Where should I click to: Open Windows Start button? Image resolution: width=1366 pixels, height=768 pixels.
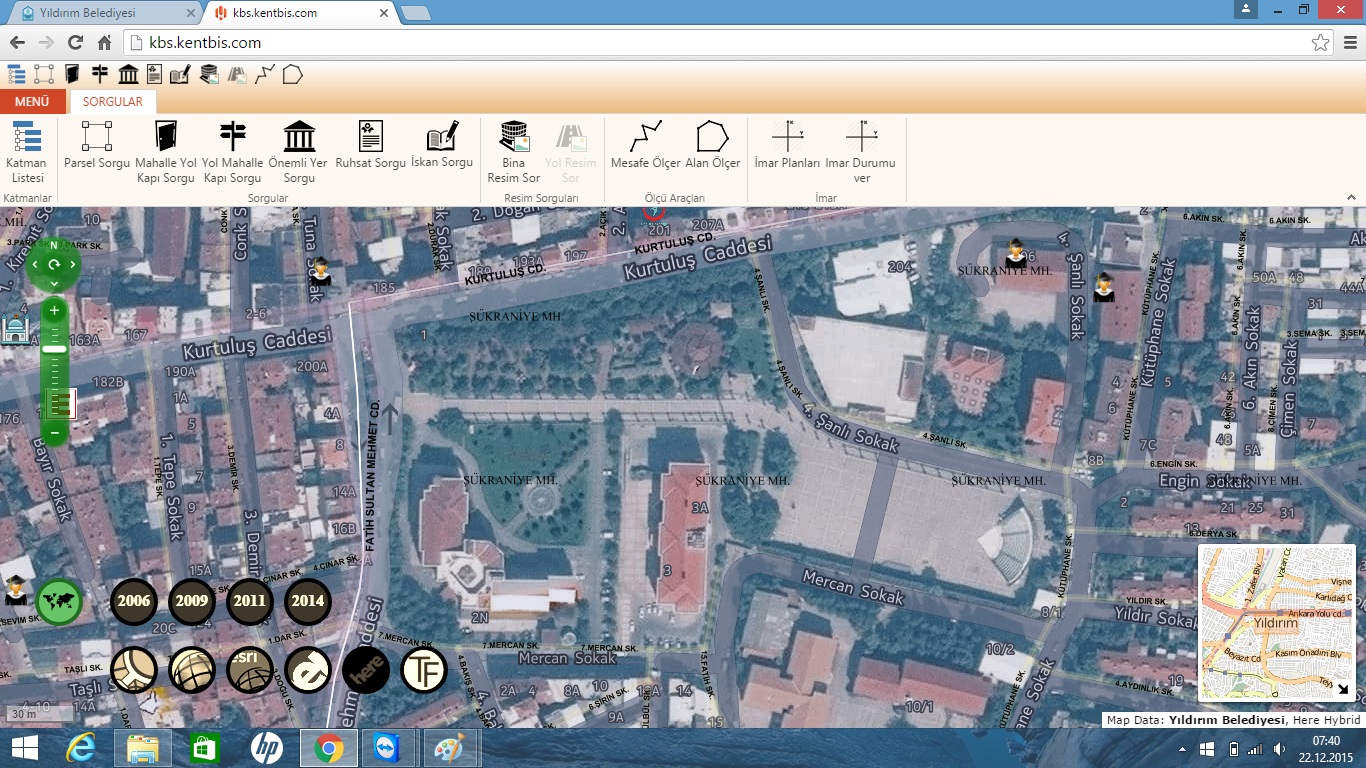point(24,748)
